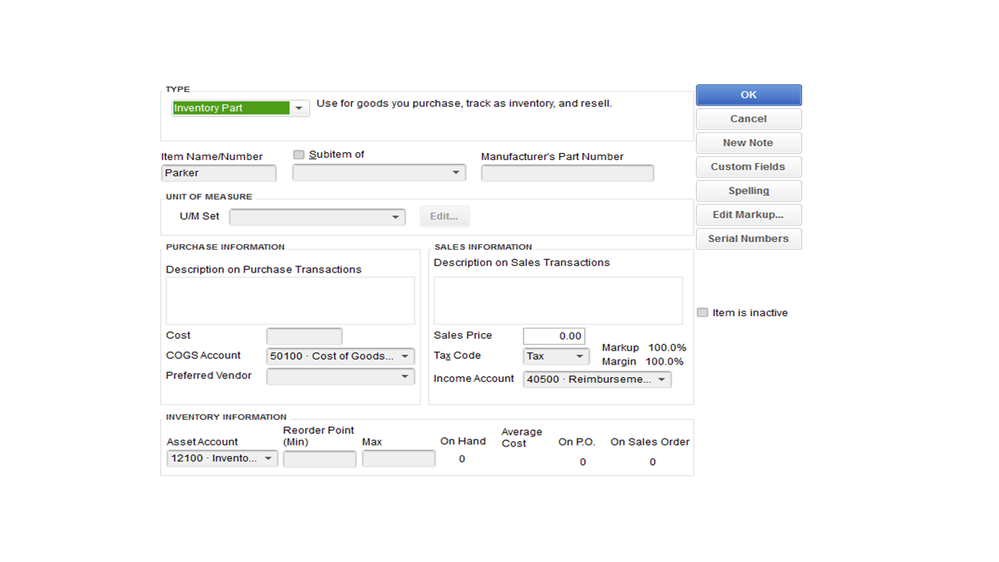Open Edit Markup settings
This screenshot has height=562, width=999.
(749, 215)
